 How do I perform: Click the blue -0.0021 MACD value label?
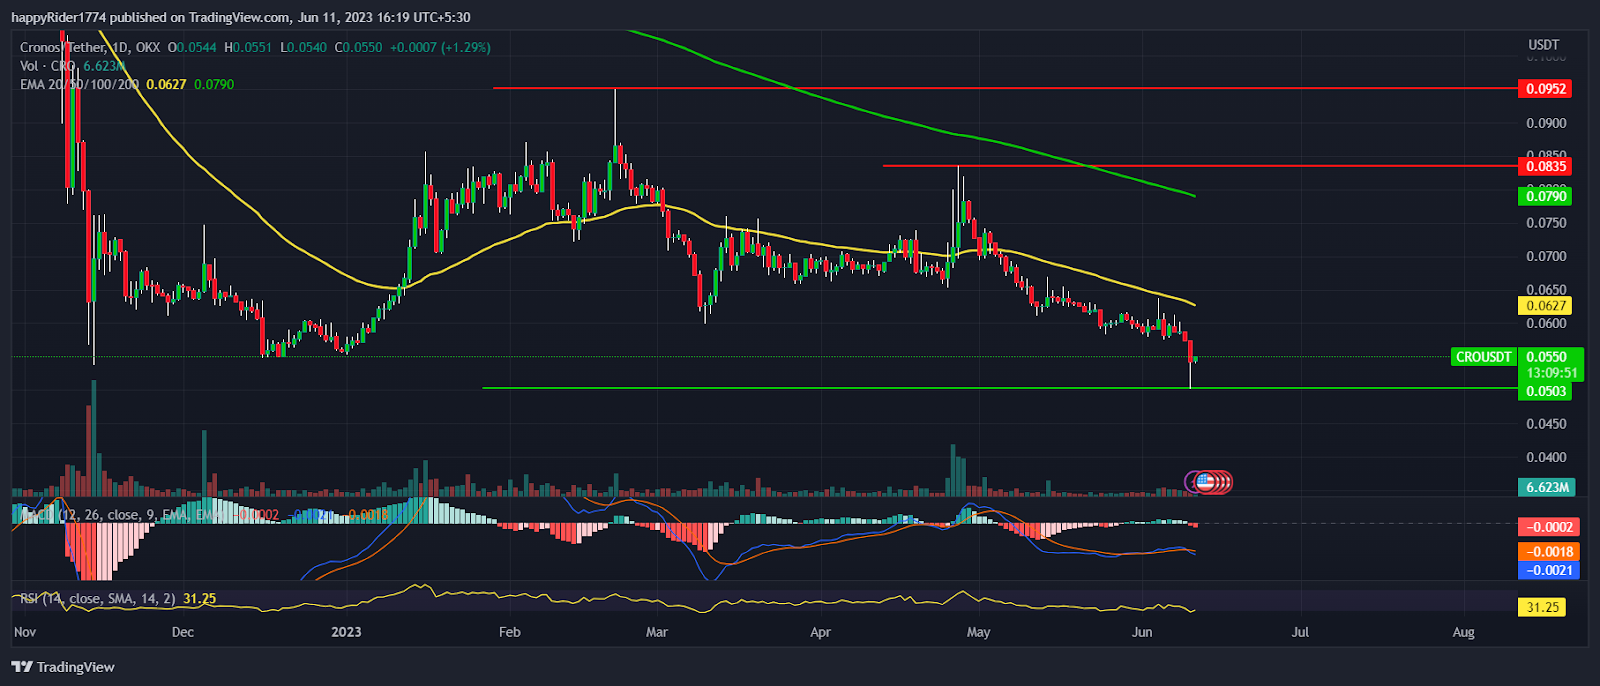point(1548,570)
